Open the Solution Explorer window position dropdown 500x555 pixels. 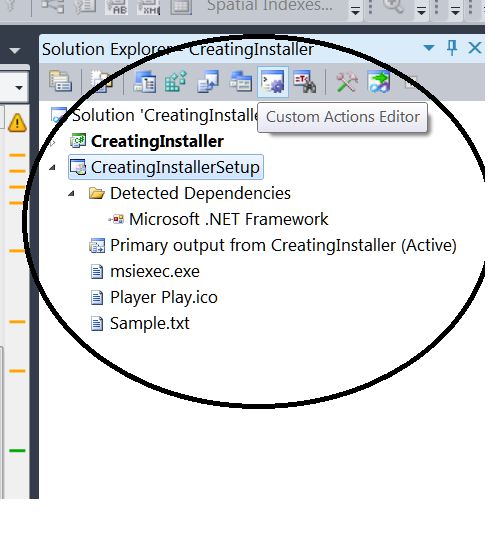429,48
